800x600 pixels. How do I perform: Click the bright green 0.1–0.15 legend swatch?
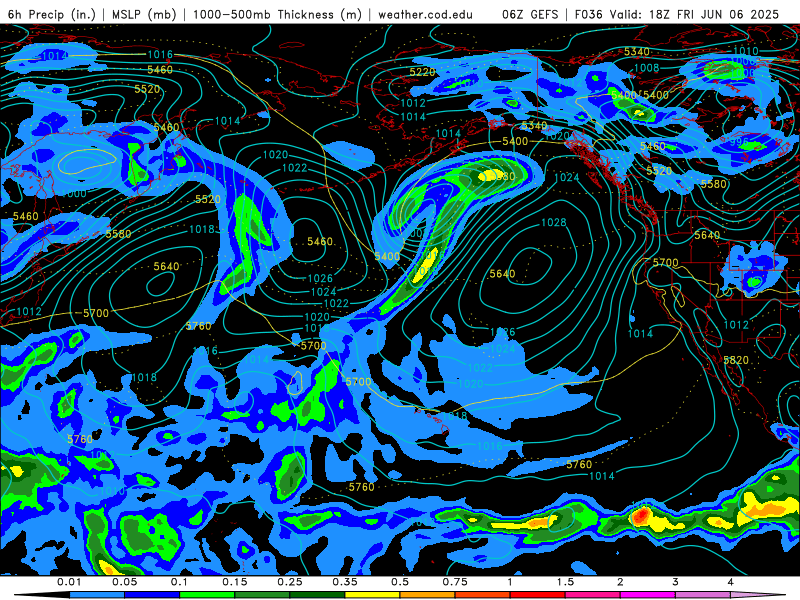click(207, 595)
